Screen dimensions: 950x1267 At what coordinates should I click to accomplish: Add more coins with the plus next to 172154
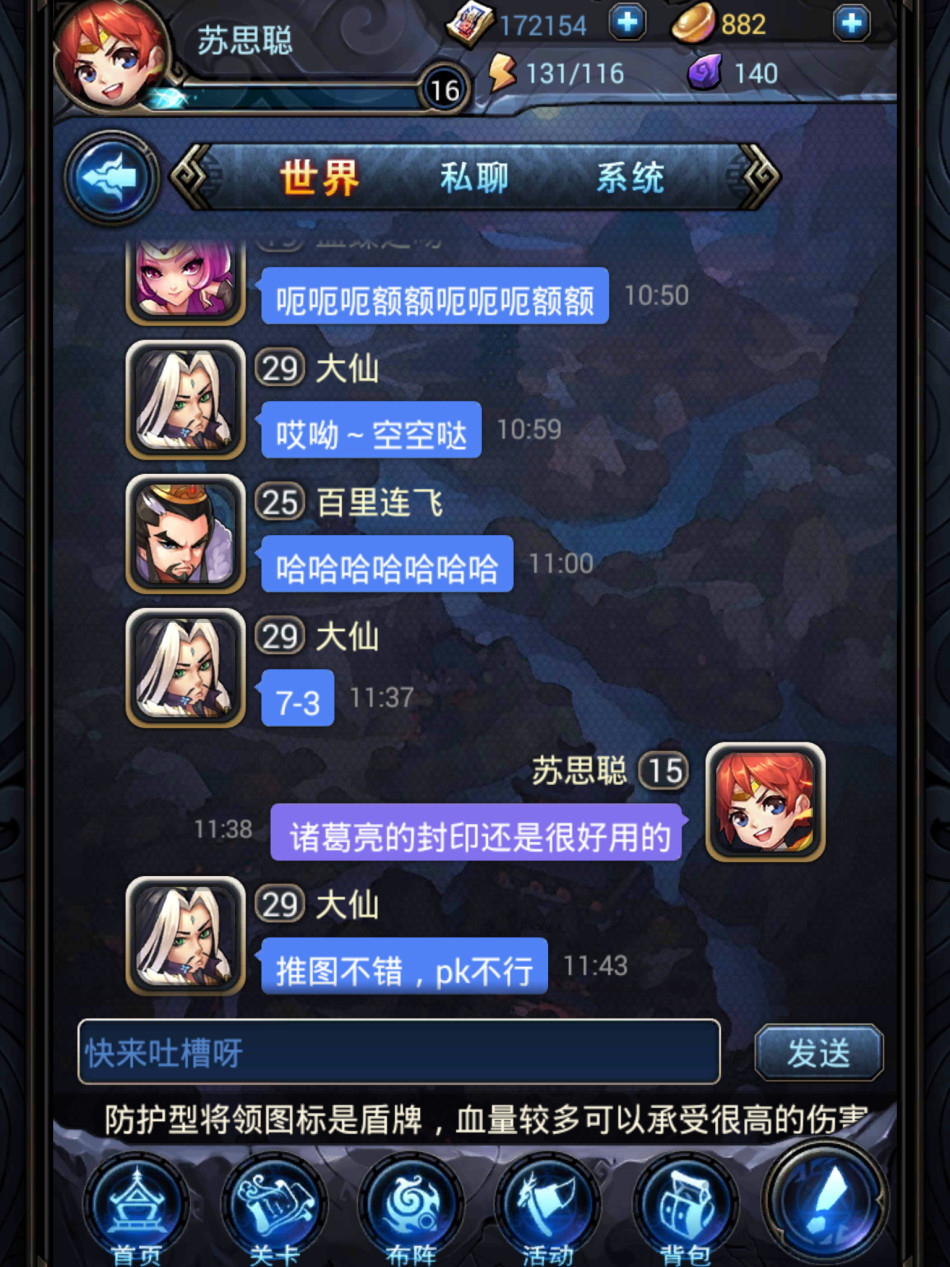coord(627,22)
